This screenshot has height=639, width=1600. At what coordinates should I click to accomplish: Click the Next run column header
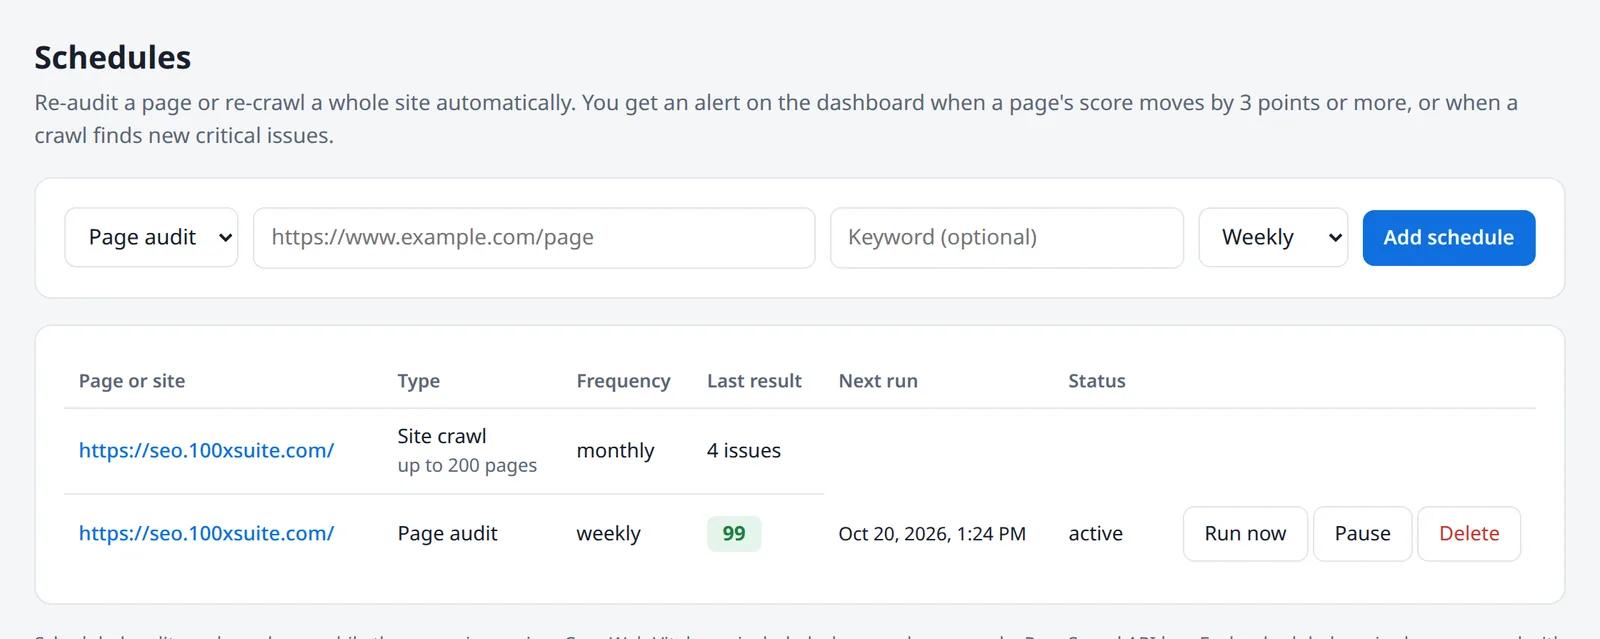pos(878,381)
